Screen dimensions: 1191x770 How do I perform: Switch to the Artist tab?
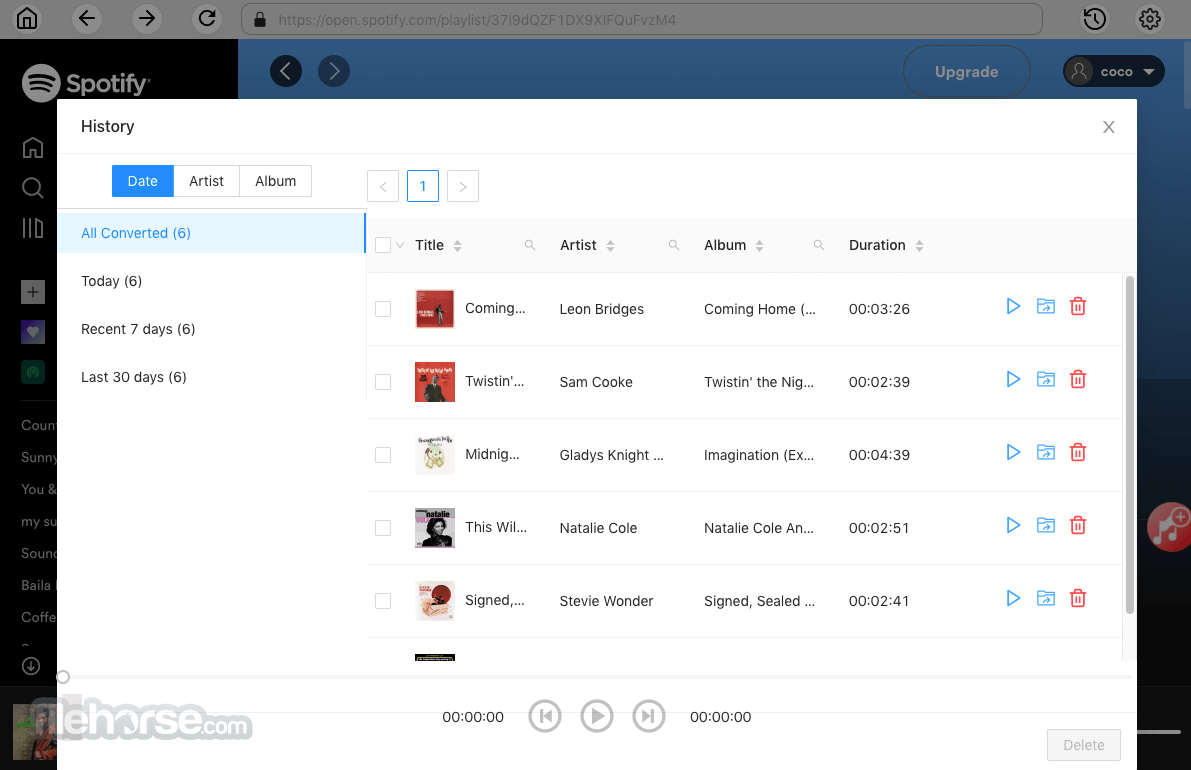[207, 181]
